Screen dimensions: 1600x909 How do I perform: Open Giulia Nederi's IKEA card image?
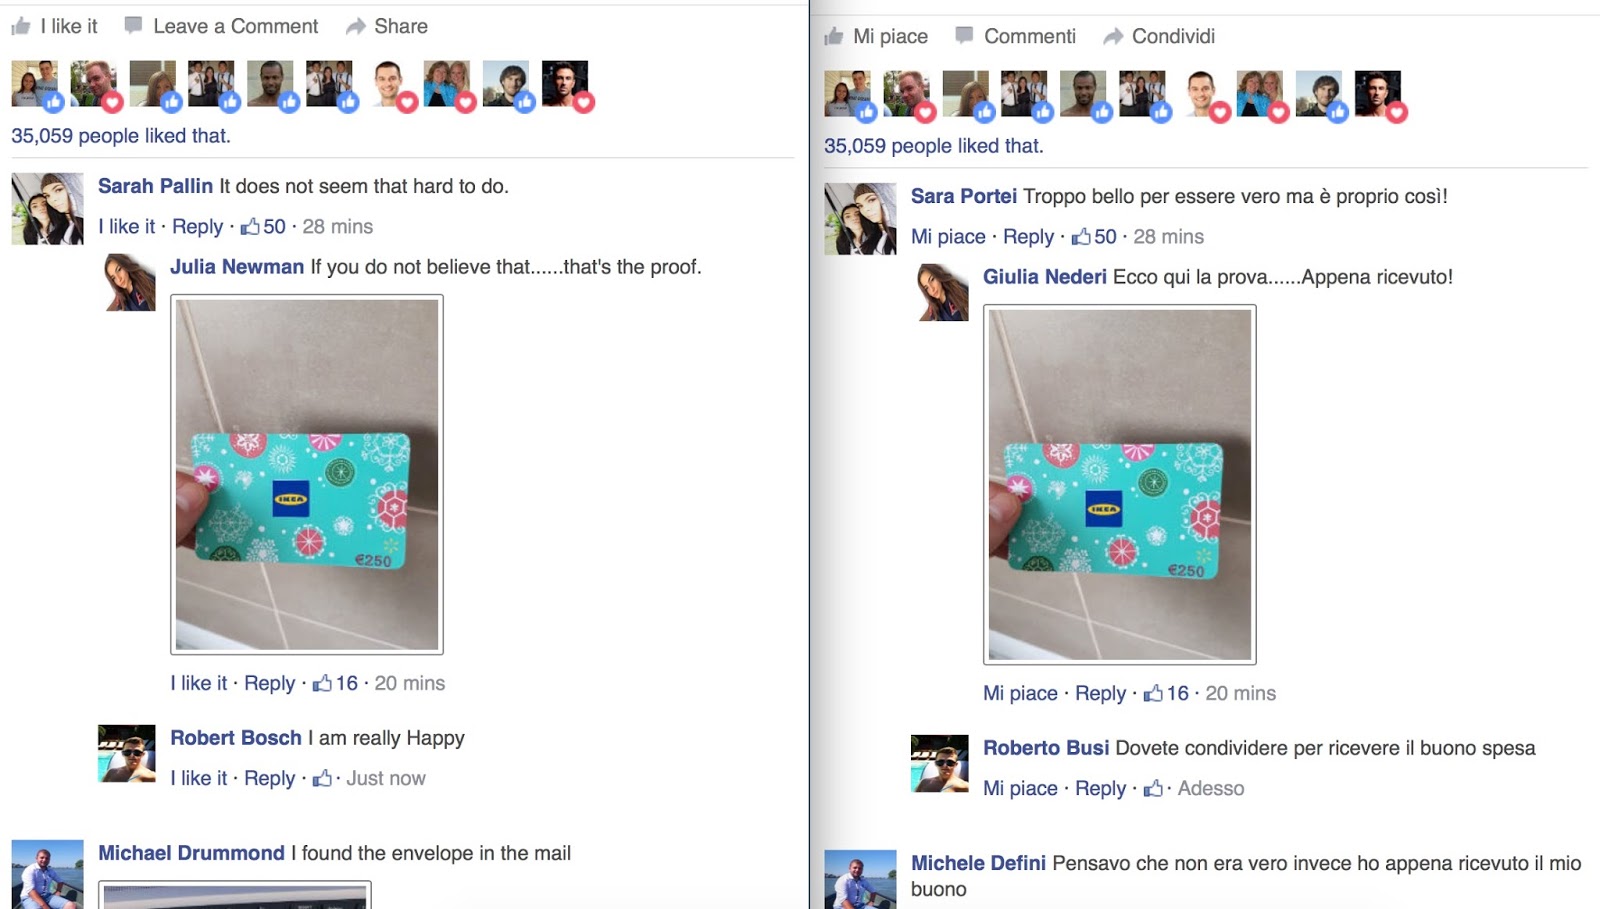[1120, 484]
